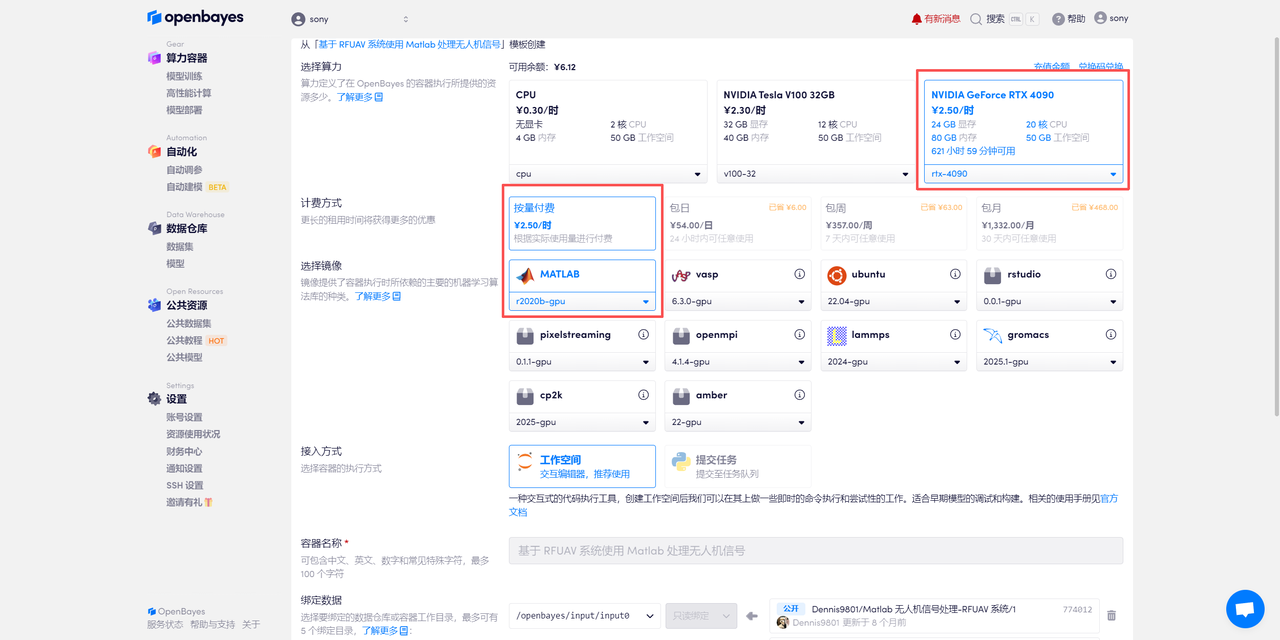Open the template link 基于 RFUAV 系统使用 Matlab

(410, 45)
